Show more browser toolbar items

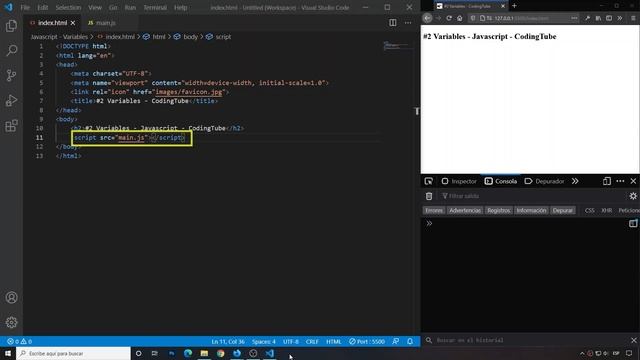(x=620, y=18)
